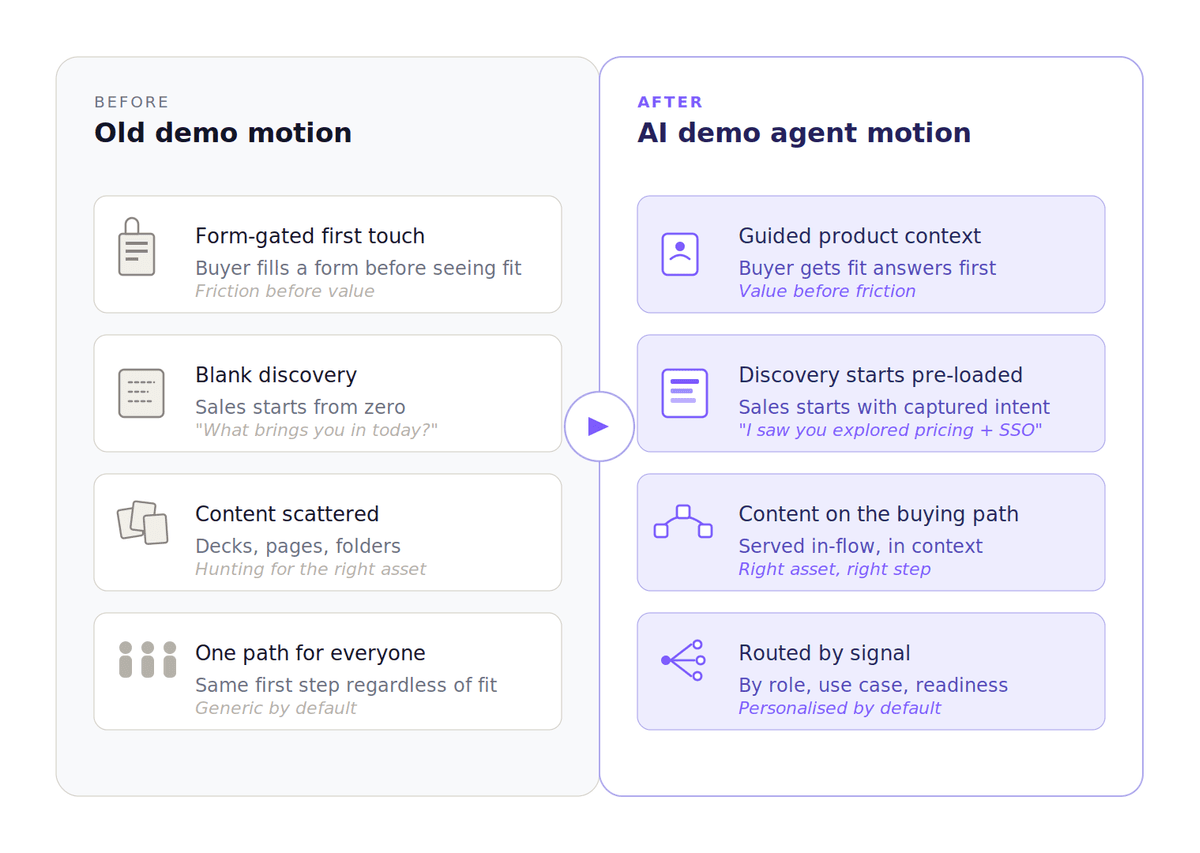Click the scattered pages icon beside Content scattered

142,522
